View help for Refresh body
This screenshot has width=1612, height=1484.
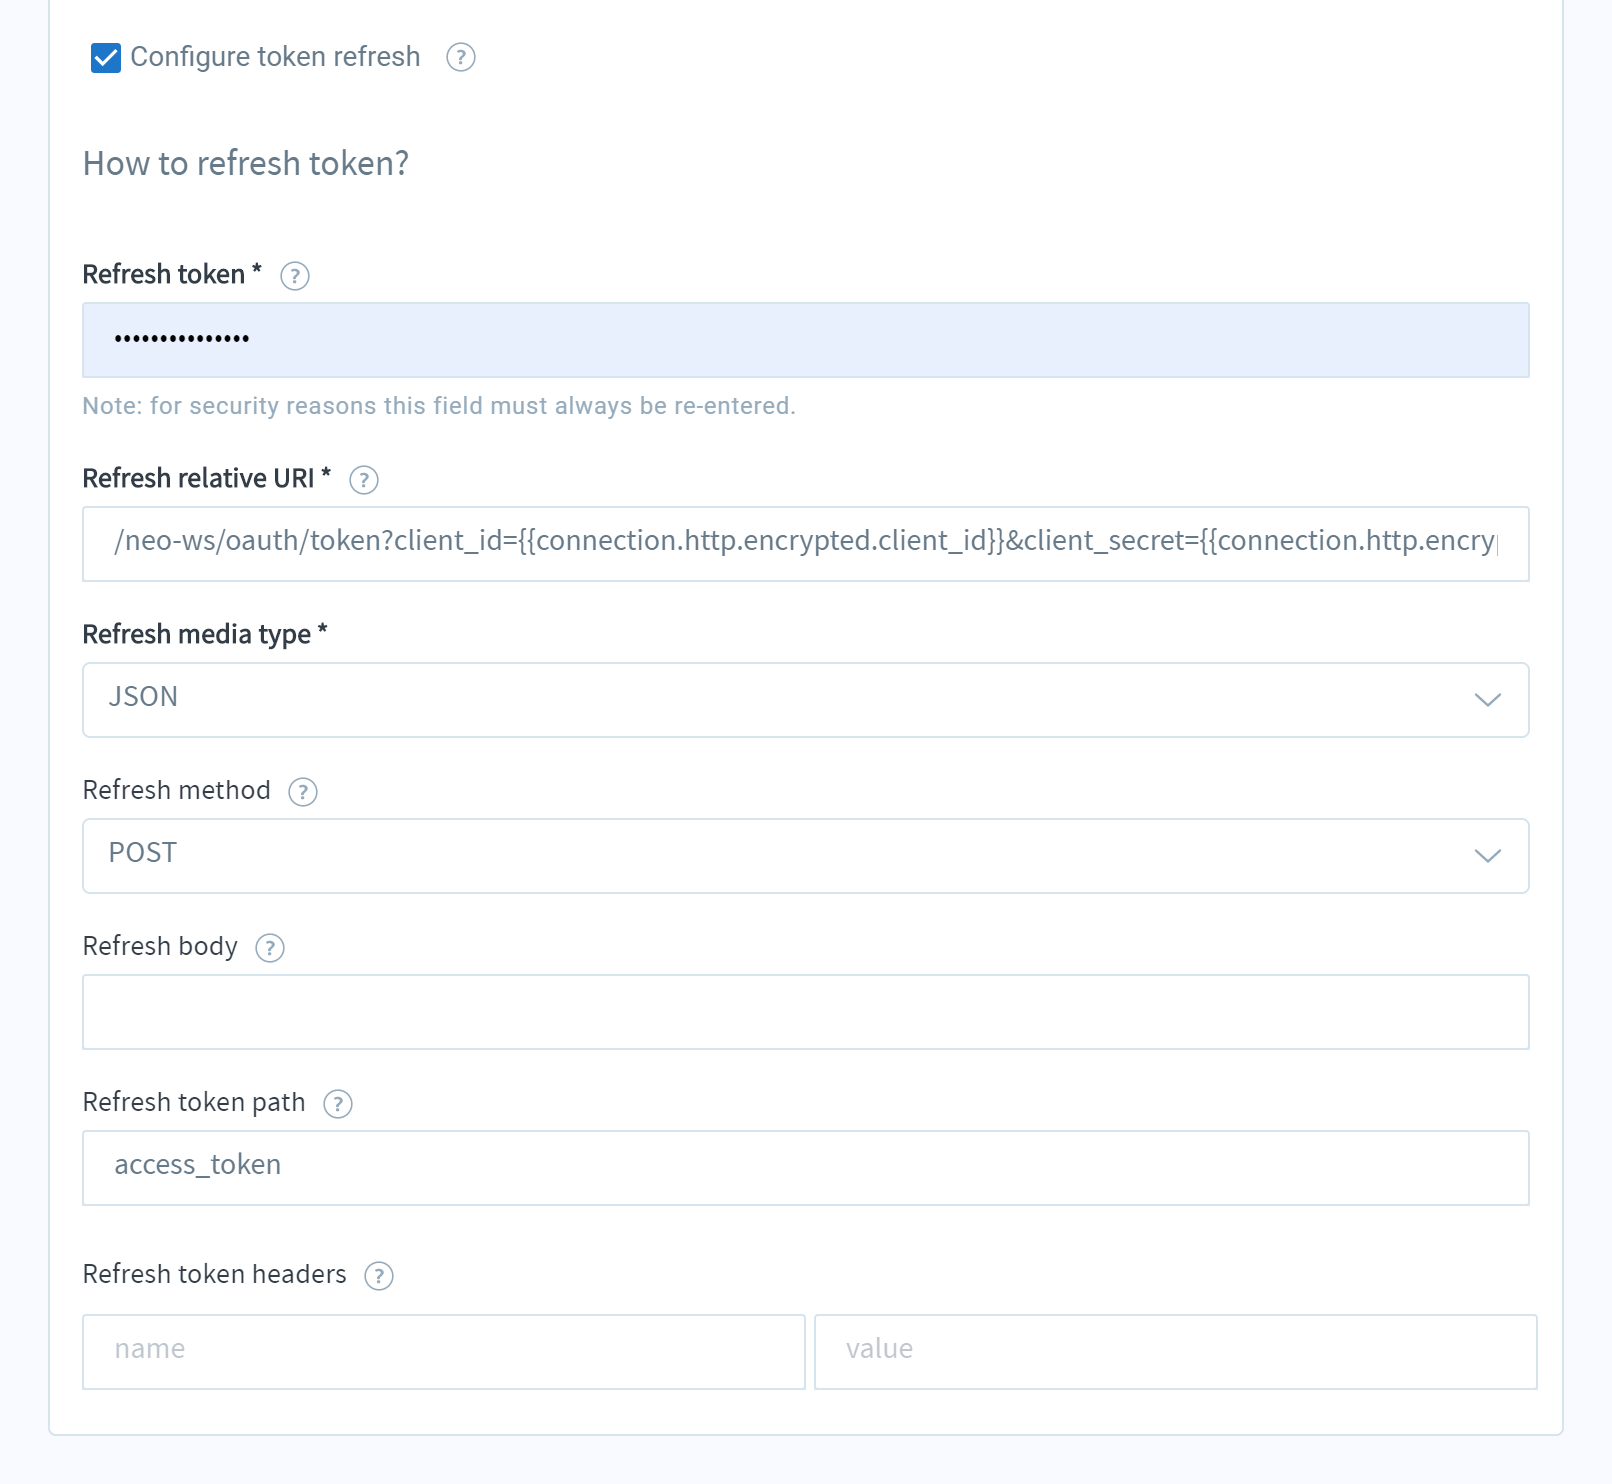pyautogui.click(x=269, y=948)
